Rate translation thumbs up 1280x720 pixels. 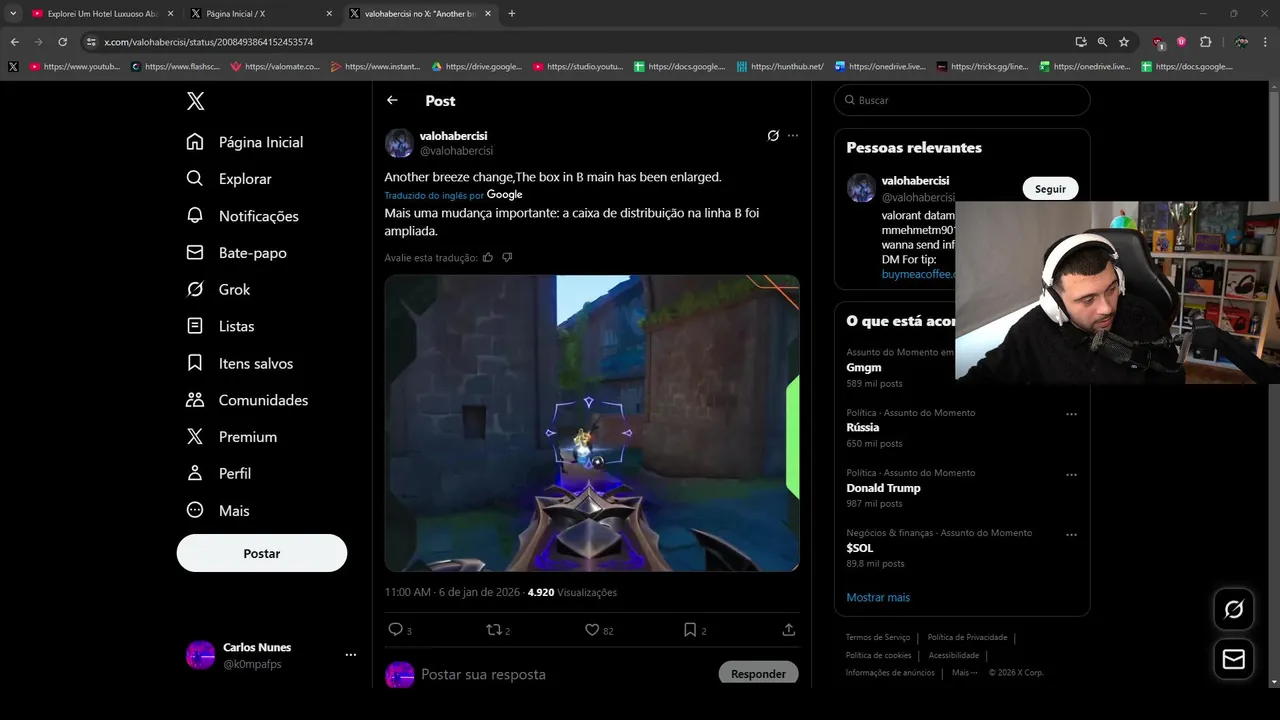pos(488,257)
